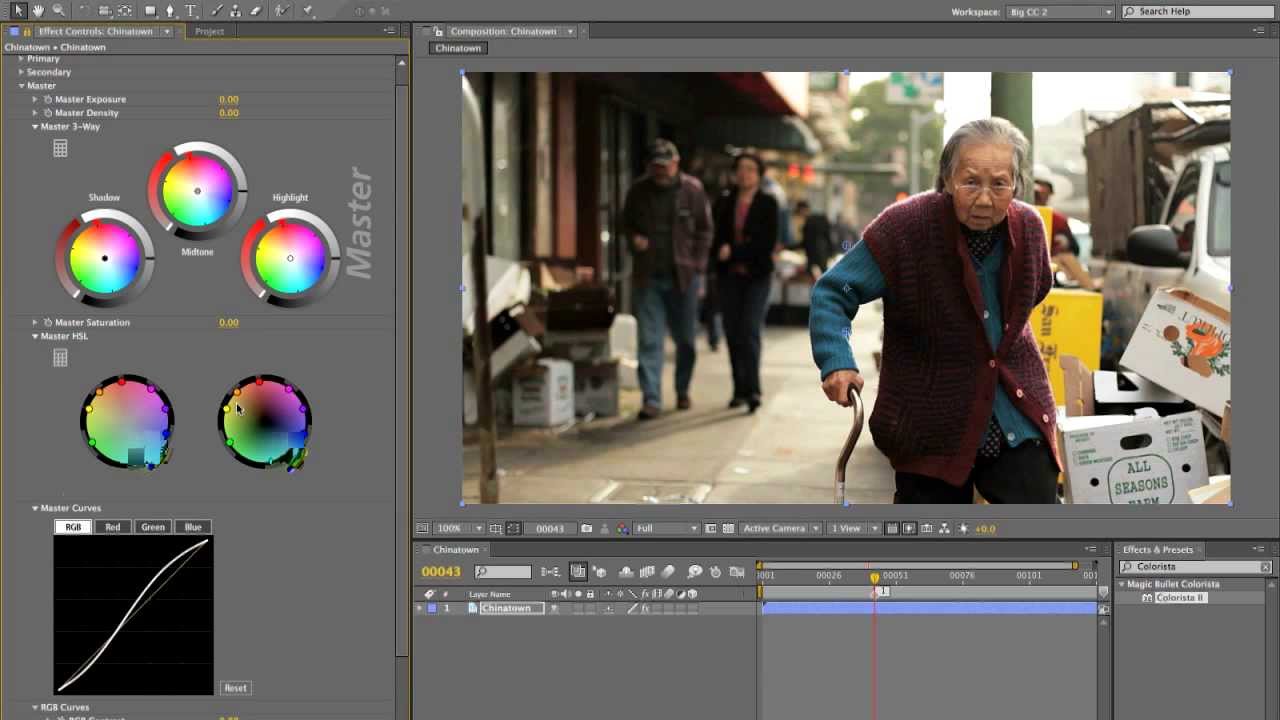This screenshot has height=720, width=1280.
Task: Open the composition mini-flowchart in timeline
Action: pyautogui.click(x=550, y=572)
